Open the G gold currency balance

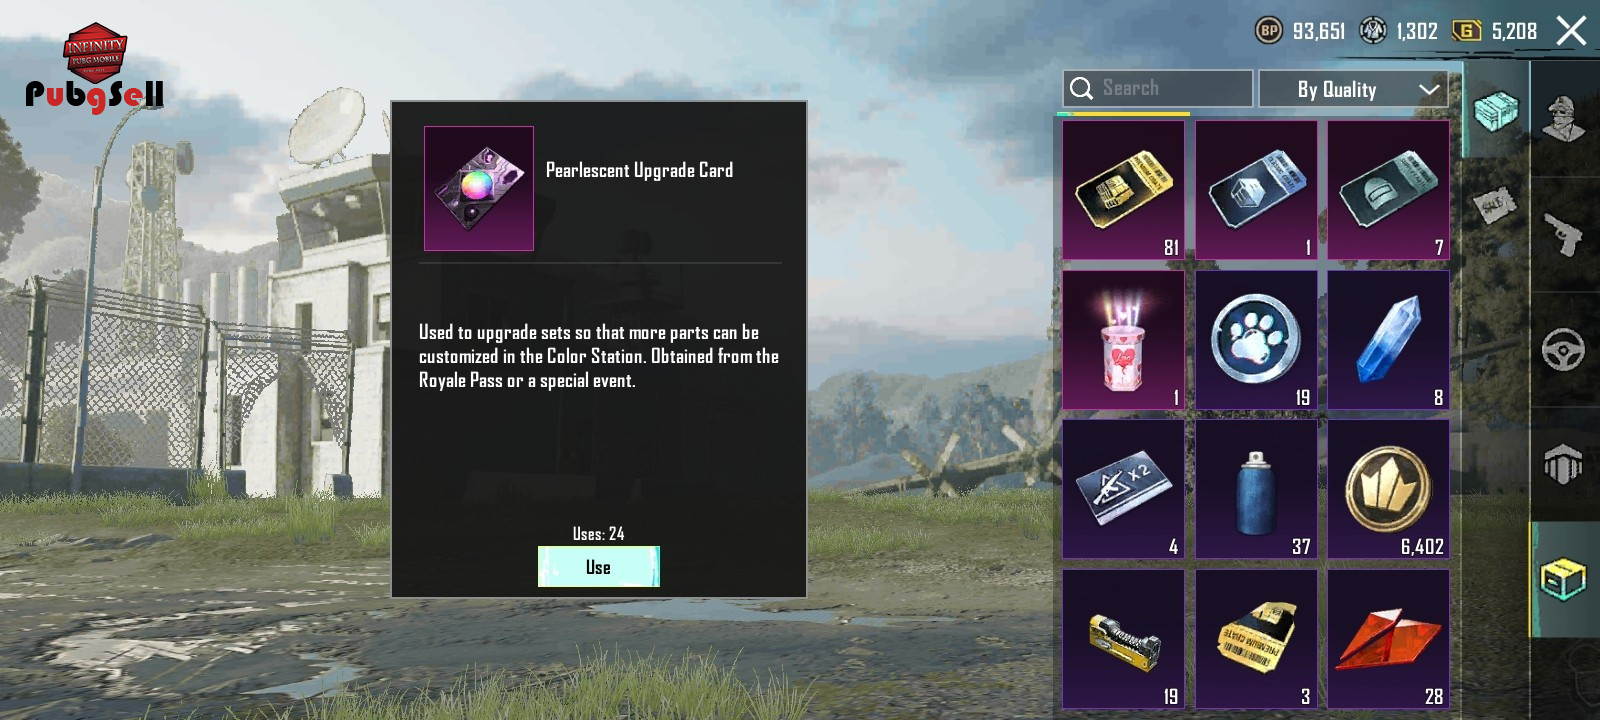click(1494, 31)
